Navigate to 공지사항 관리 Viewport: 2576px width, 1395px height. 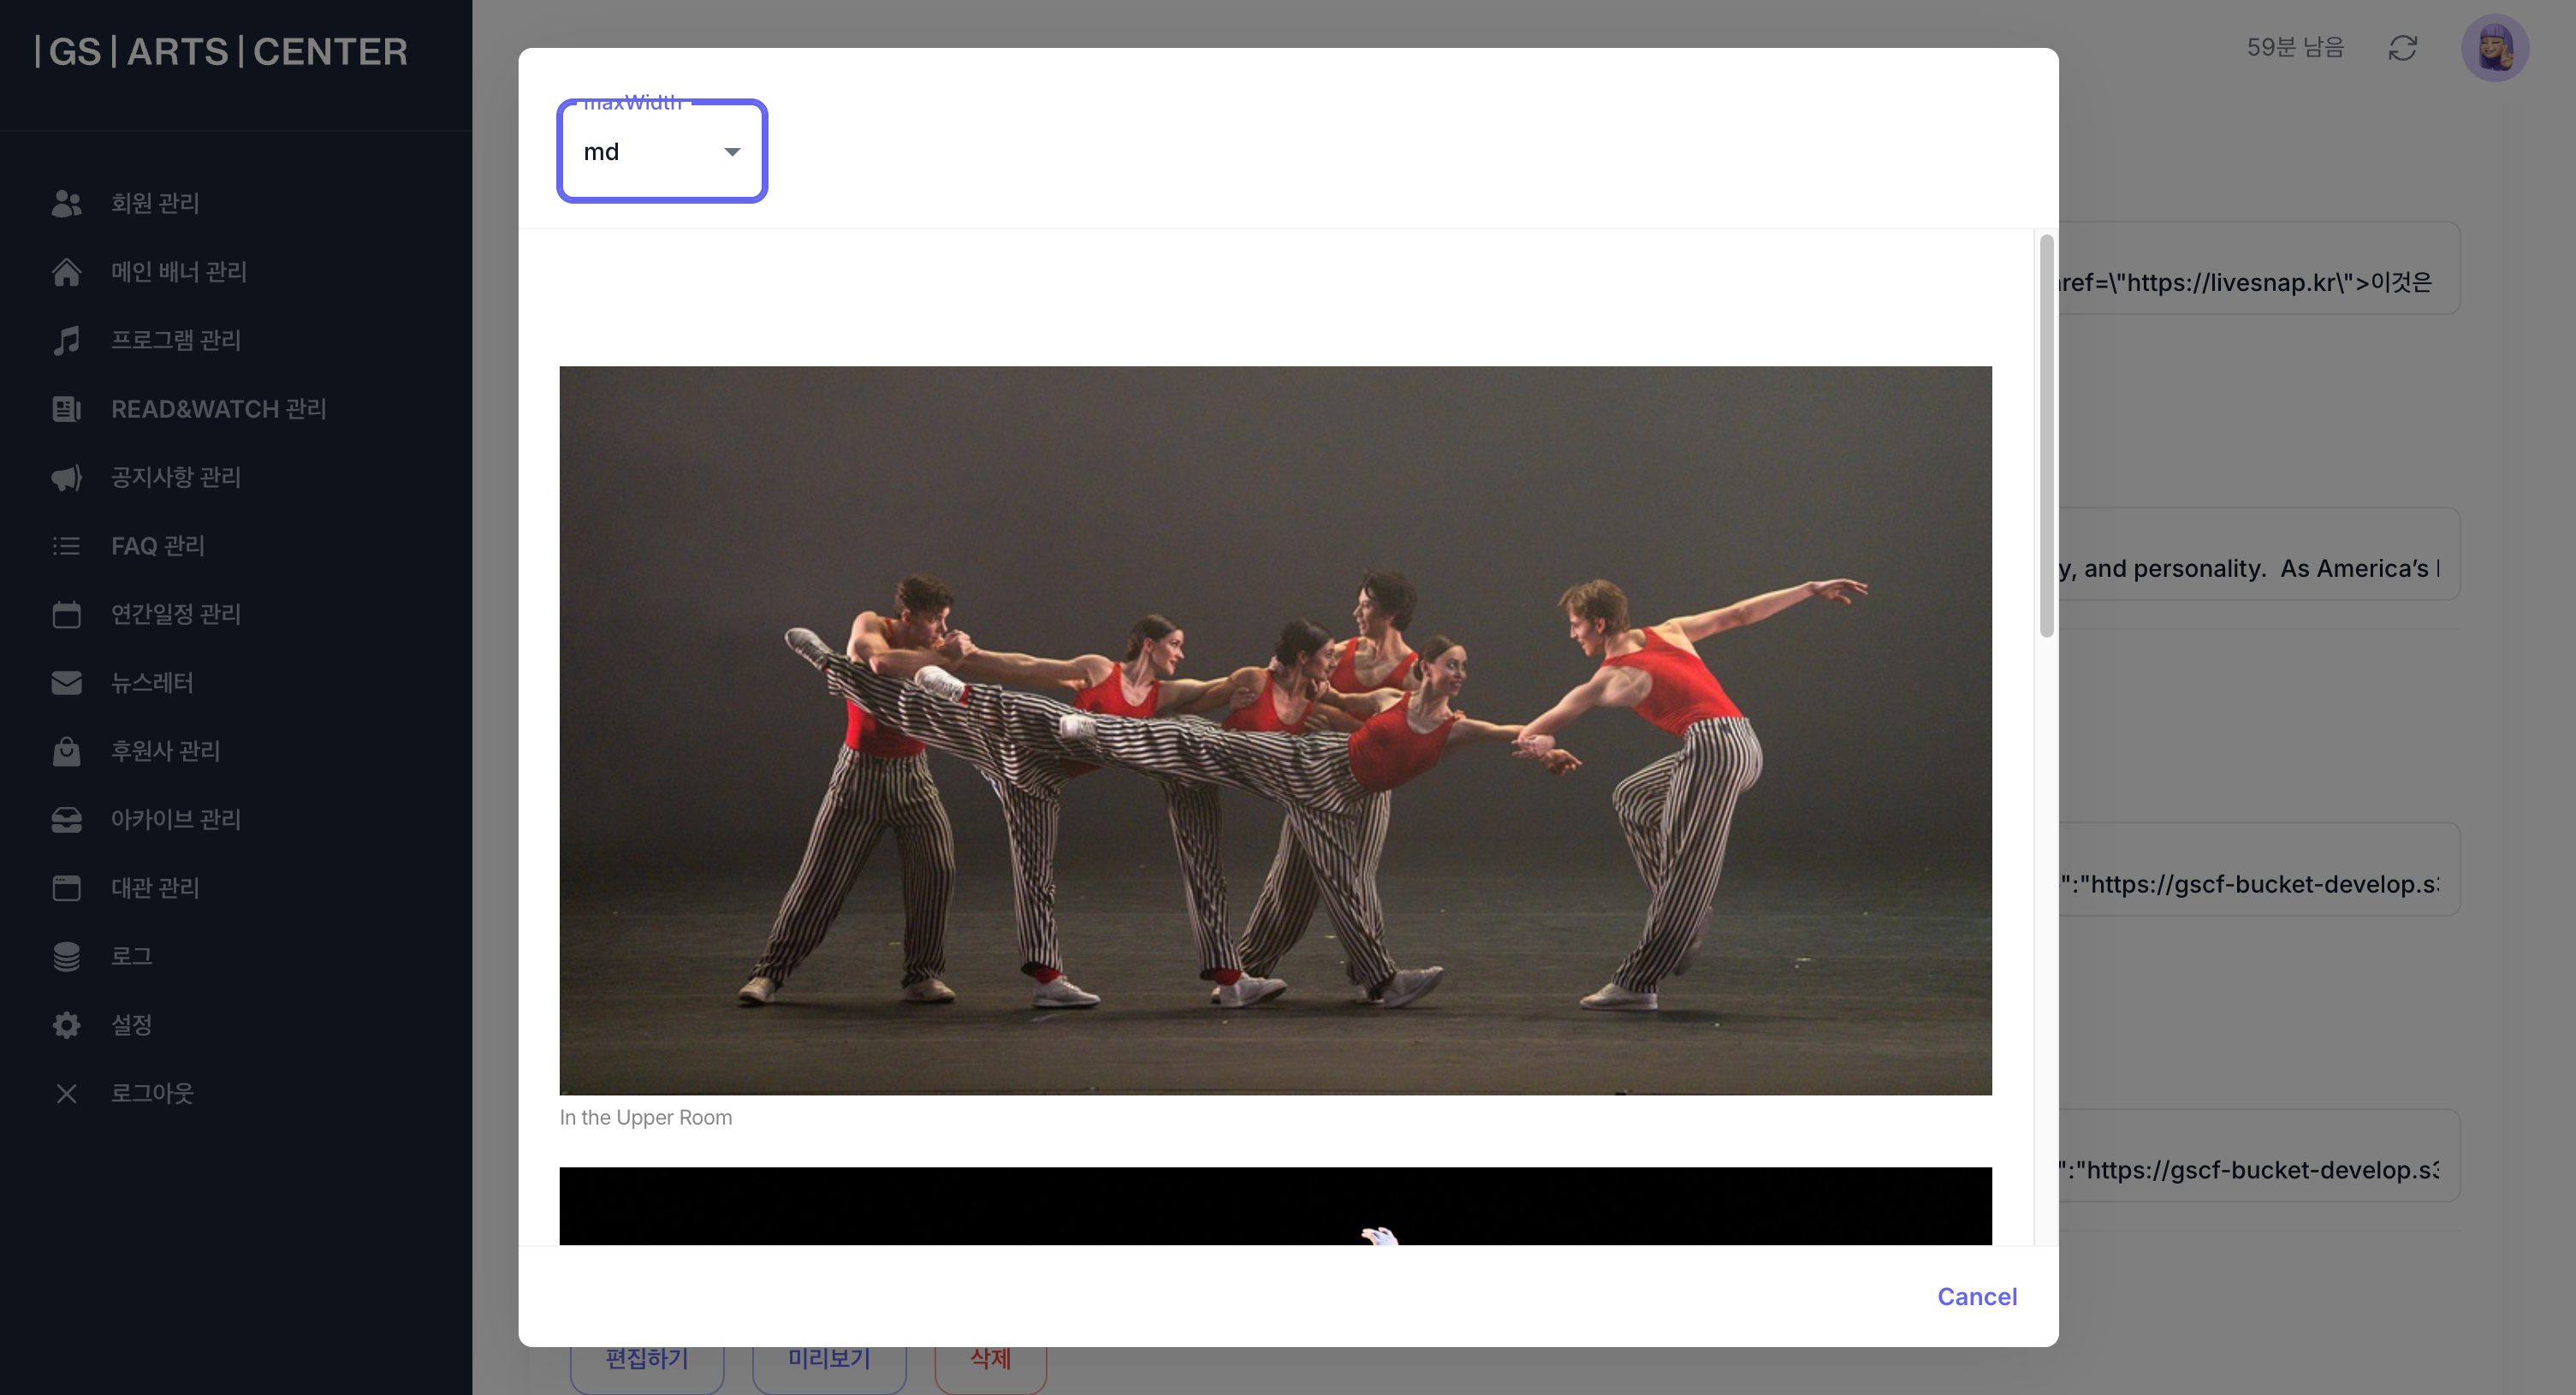pyautogui.click(x=176, y=477)
